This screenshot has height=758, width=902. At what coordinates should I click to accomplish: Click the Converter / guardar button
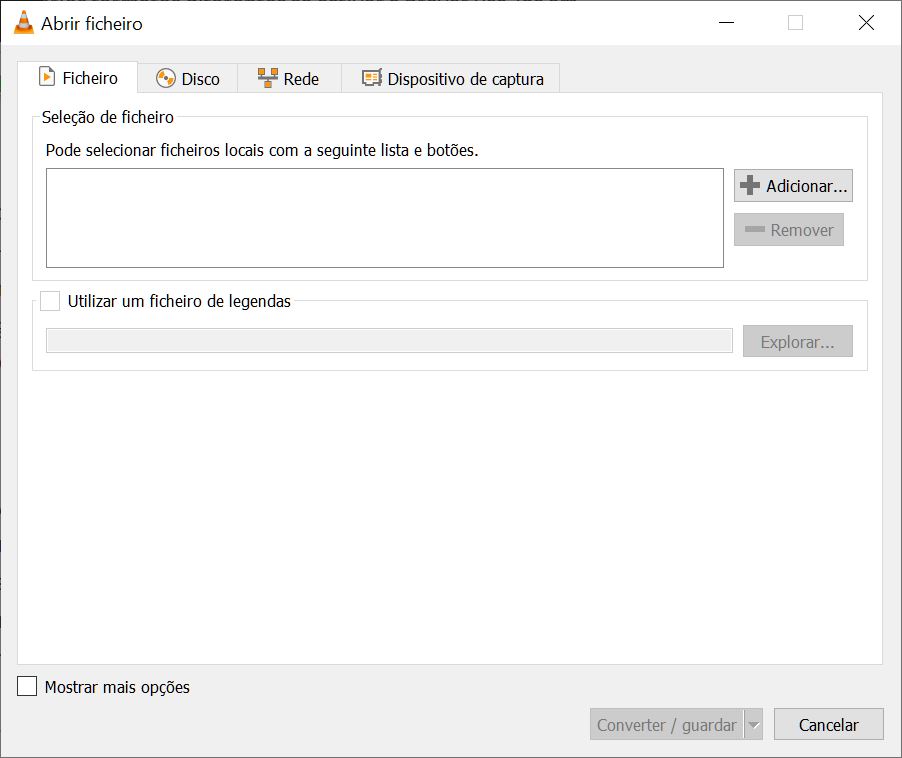[x=667, y=725]
